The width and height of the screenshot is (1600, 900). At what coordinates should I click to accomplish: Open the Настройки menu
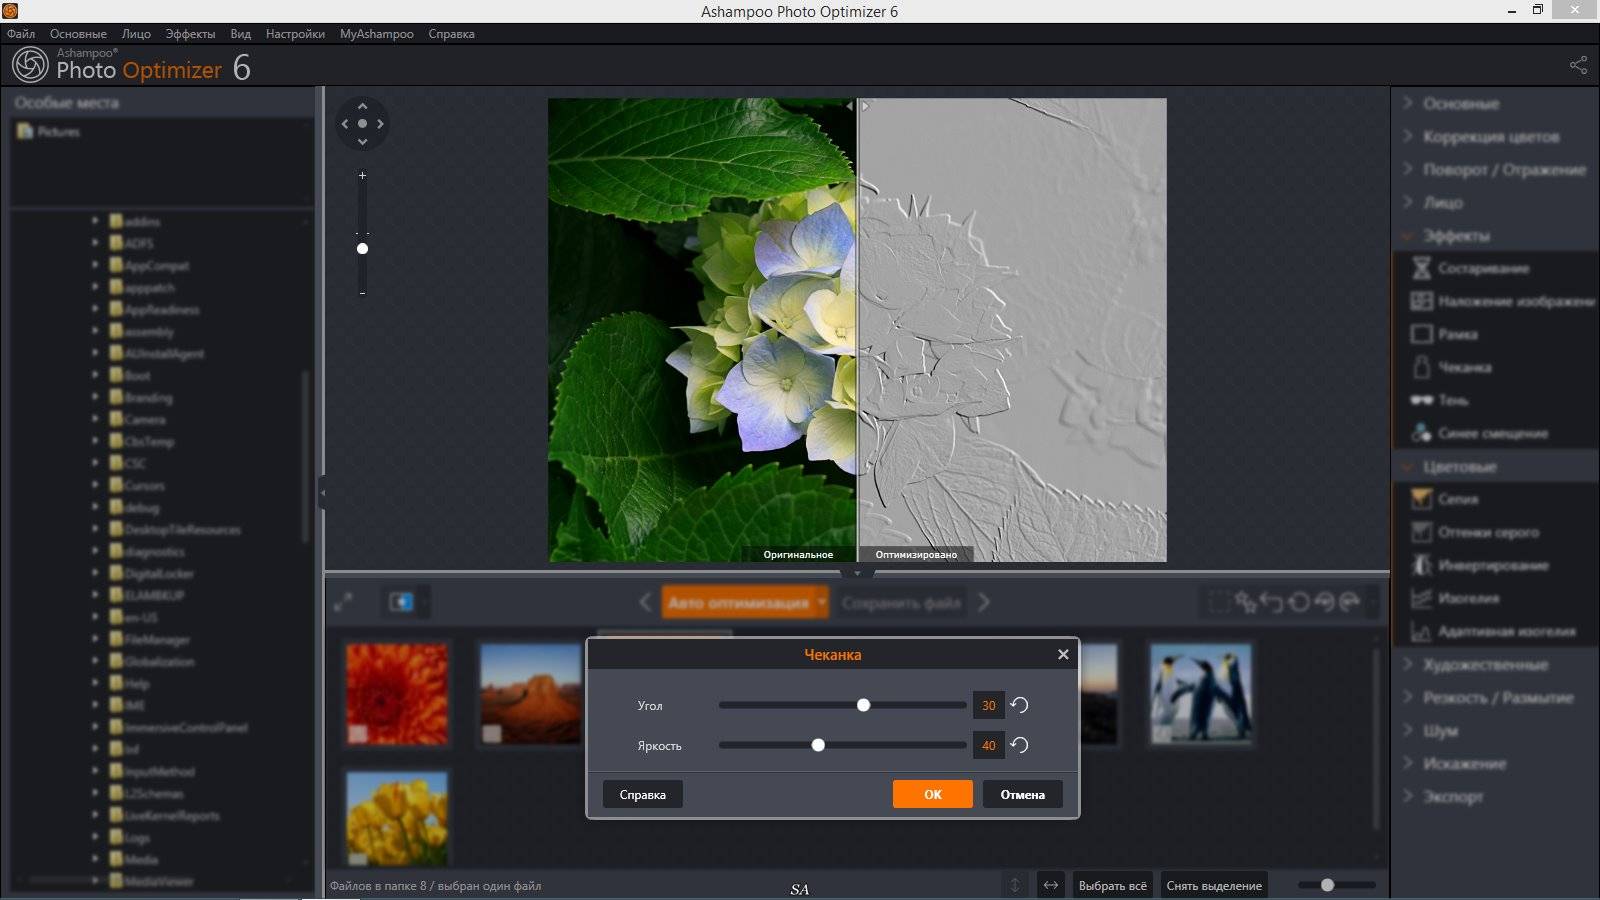[295, 34]
